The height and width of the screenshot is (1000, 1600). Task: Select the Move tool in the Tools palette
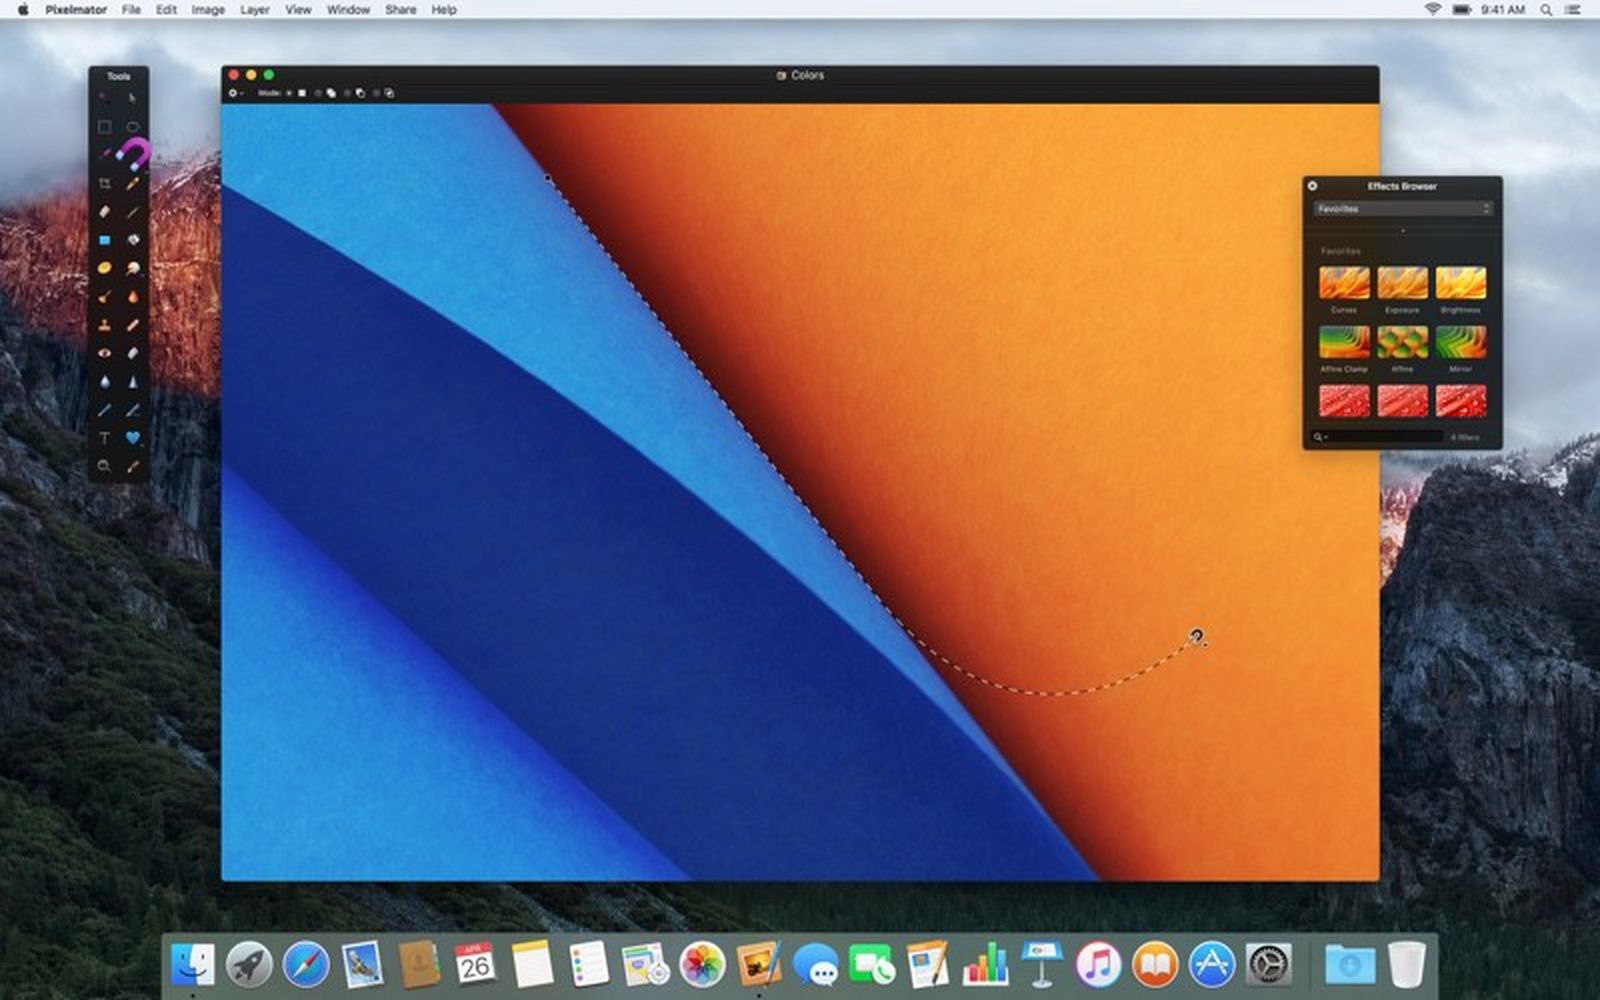(131, 97)
